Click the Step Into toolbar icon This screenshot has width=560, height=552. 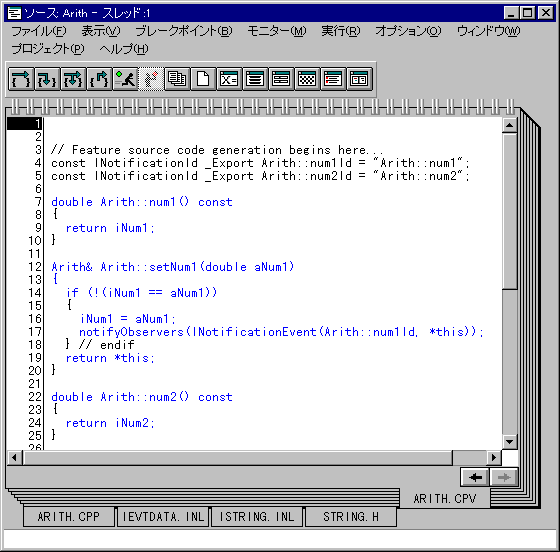coord(47,79)
